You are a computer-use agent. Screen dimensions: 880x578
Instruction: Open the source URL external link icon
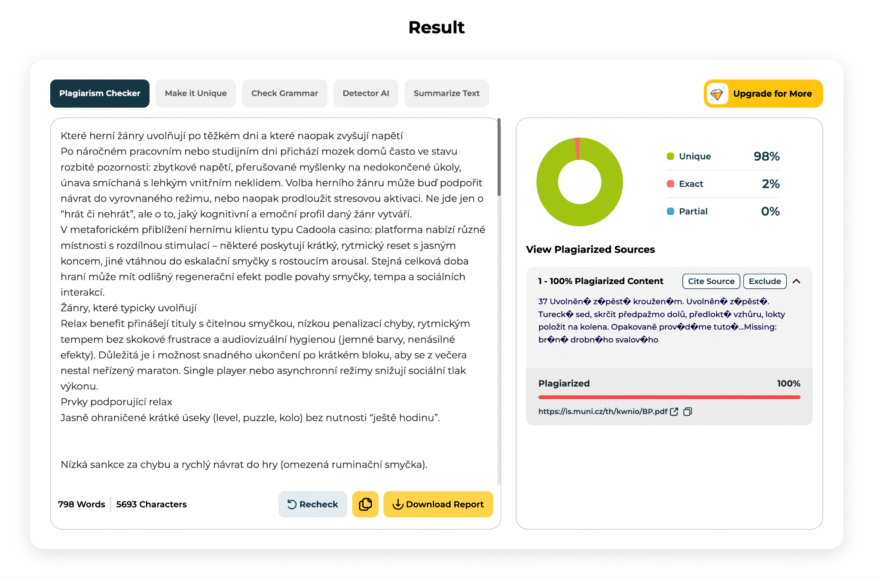(674, 411)
